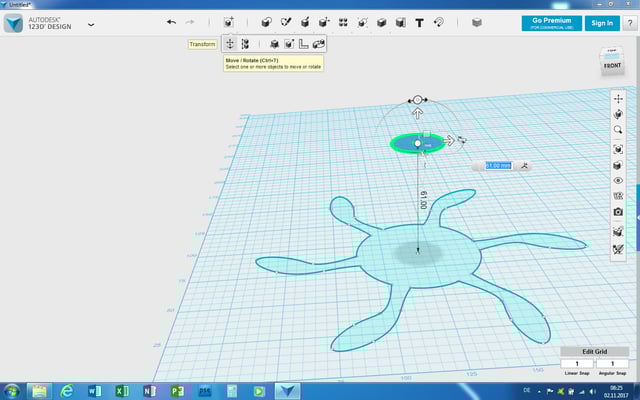The width and height of the screenshot is (640, 400).
Task: Open the Primitives tool in the toolbar
Action: pos(266,22)
